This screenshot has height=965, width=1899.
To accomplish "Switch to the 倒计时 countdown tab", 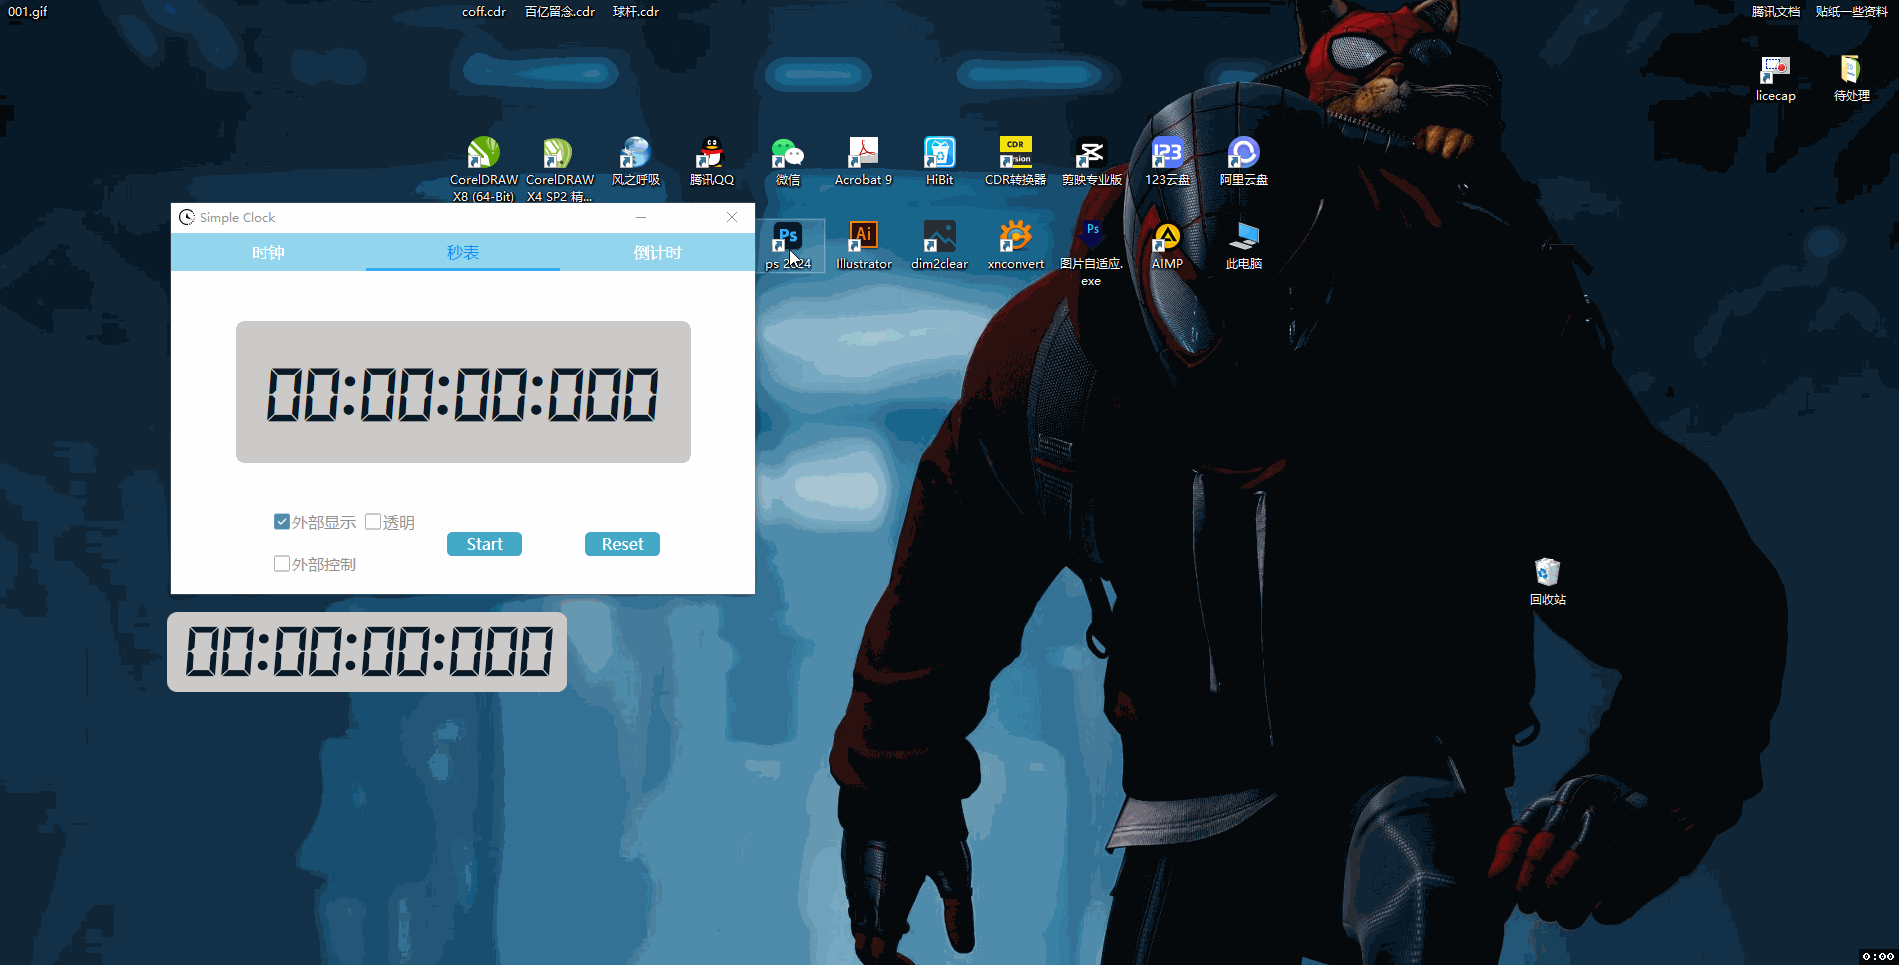I will coord(657,252).
